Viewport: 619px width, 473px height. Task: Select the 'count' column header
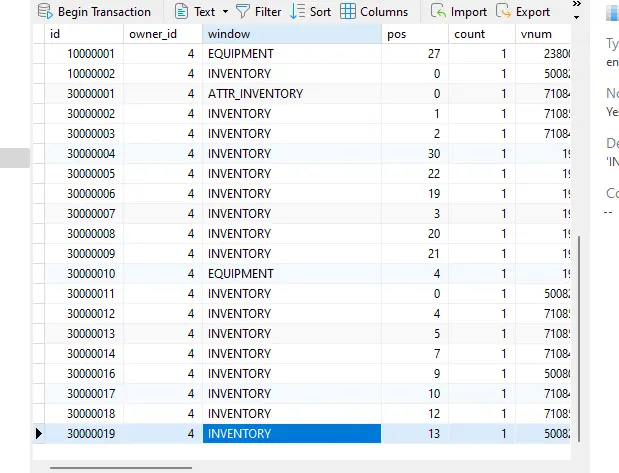point(480,34)
